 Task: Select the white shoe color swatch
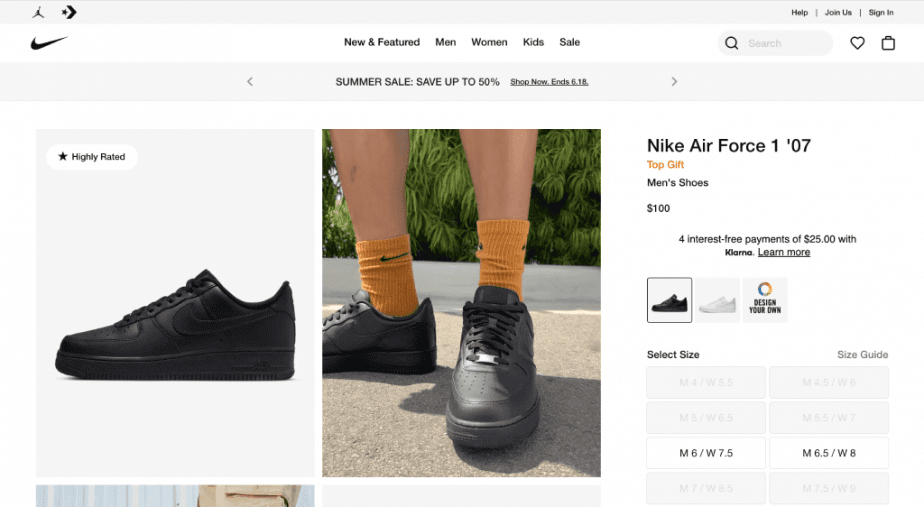tap(717, 300)
